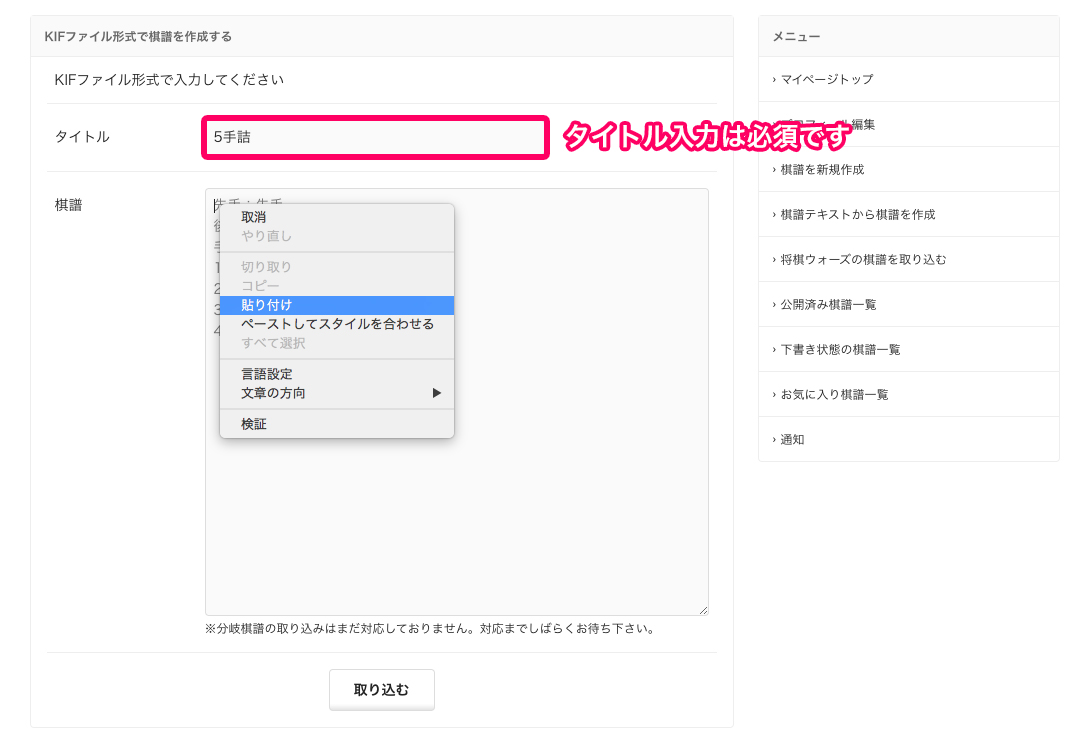Click 棋譜テキストから棋譜を作成 link
The height and width of the screenshot is (750, 1090).
point(857,214)
